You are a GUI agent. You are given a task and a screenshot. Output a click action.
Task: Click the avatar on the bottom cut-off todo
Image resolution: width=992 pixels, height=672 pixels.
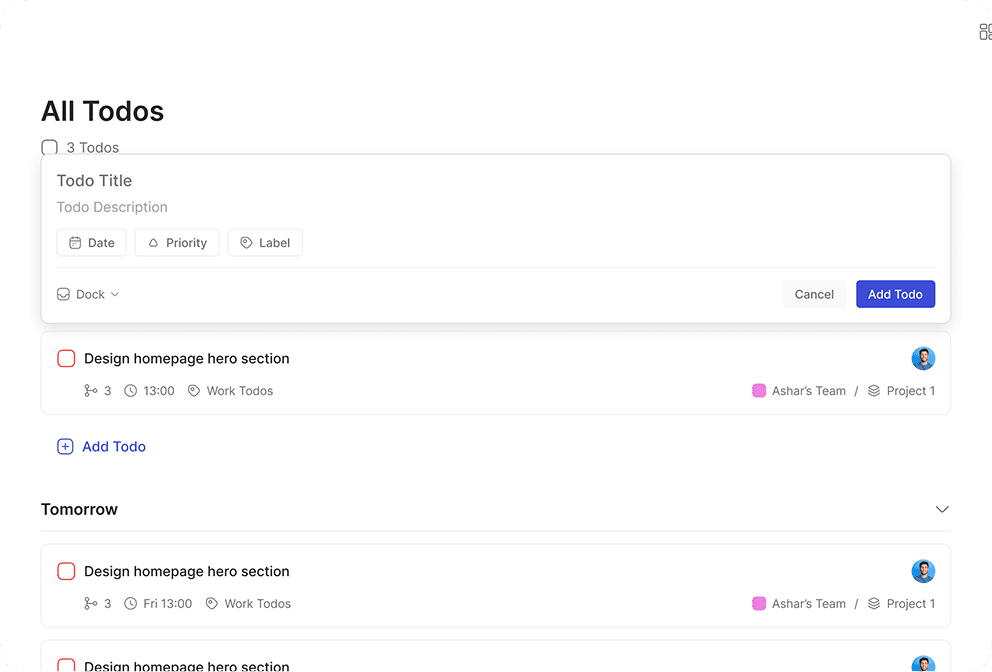click(x=923, y=664)
